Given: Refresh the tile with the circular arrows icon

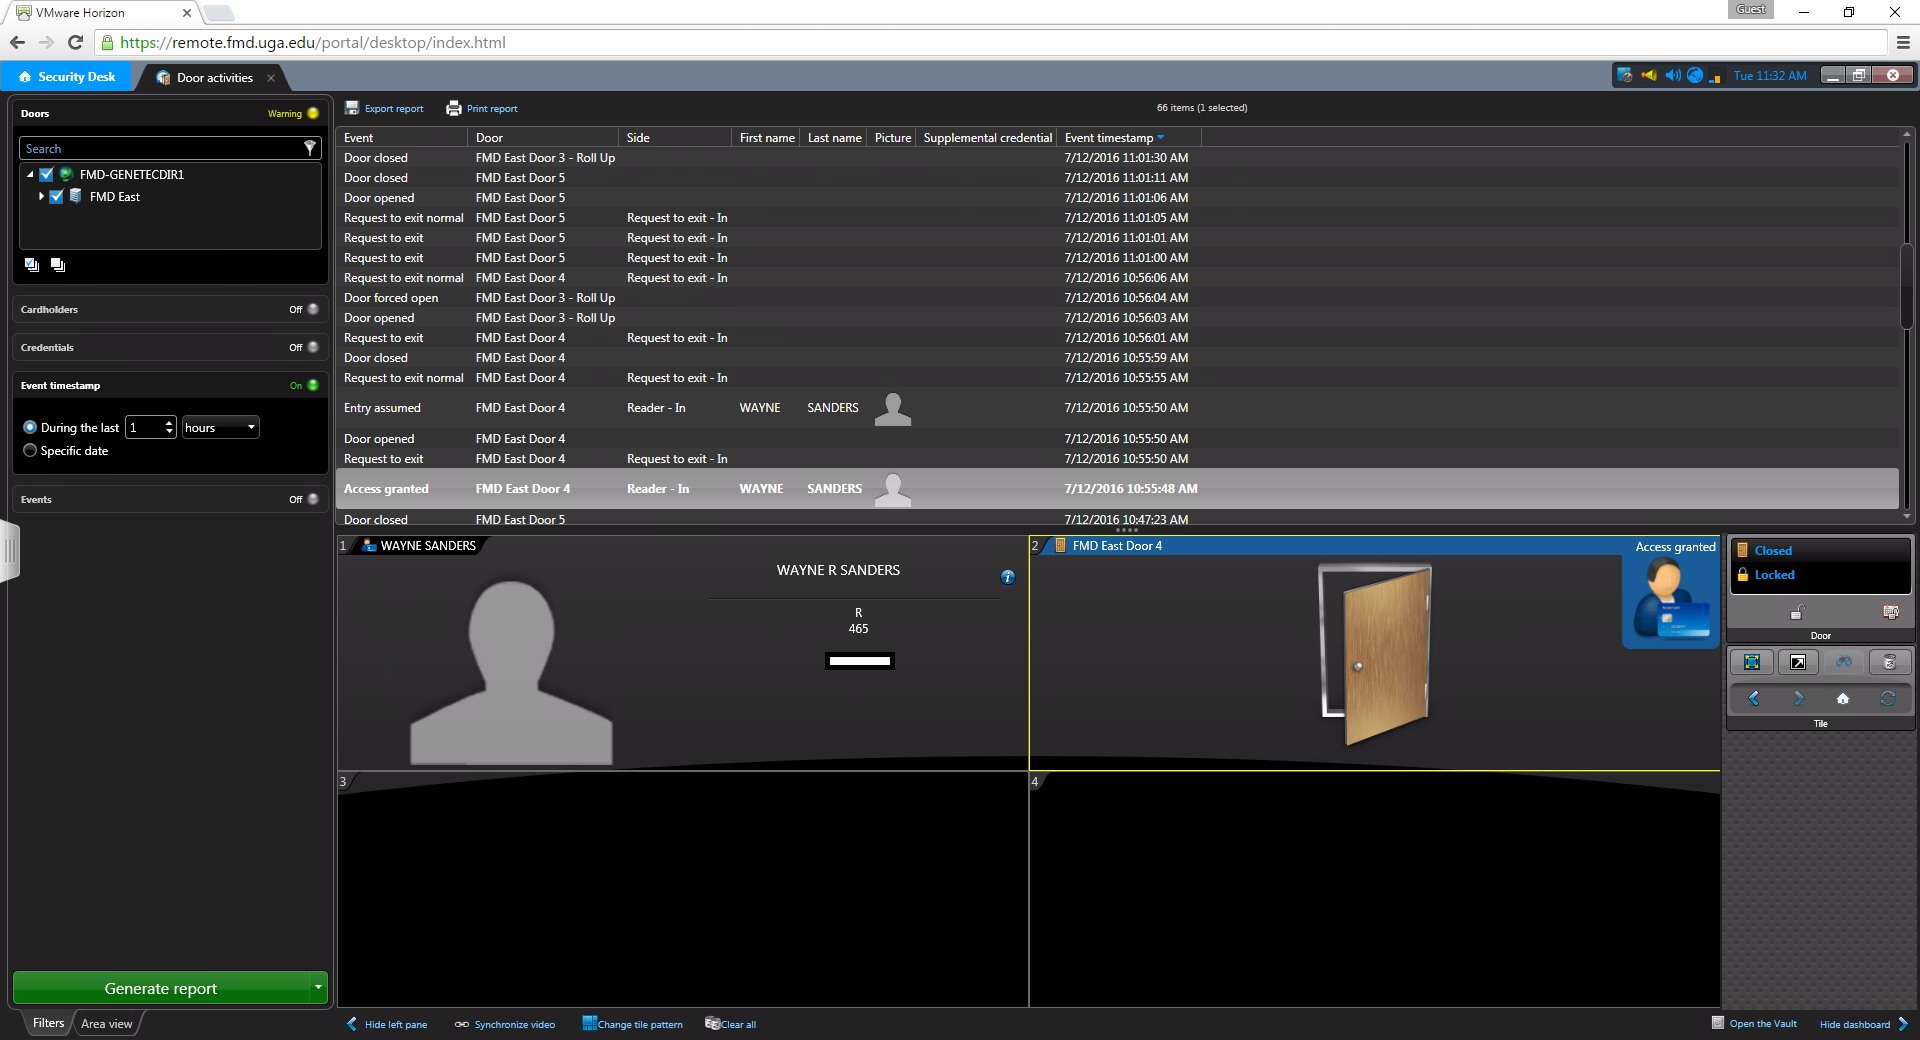Looking at the screenshot, I should 1887,699.
